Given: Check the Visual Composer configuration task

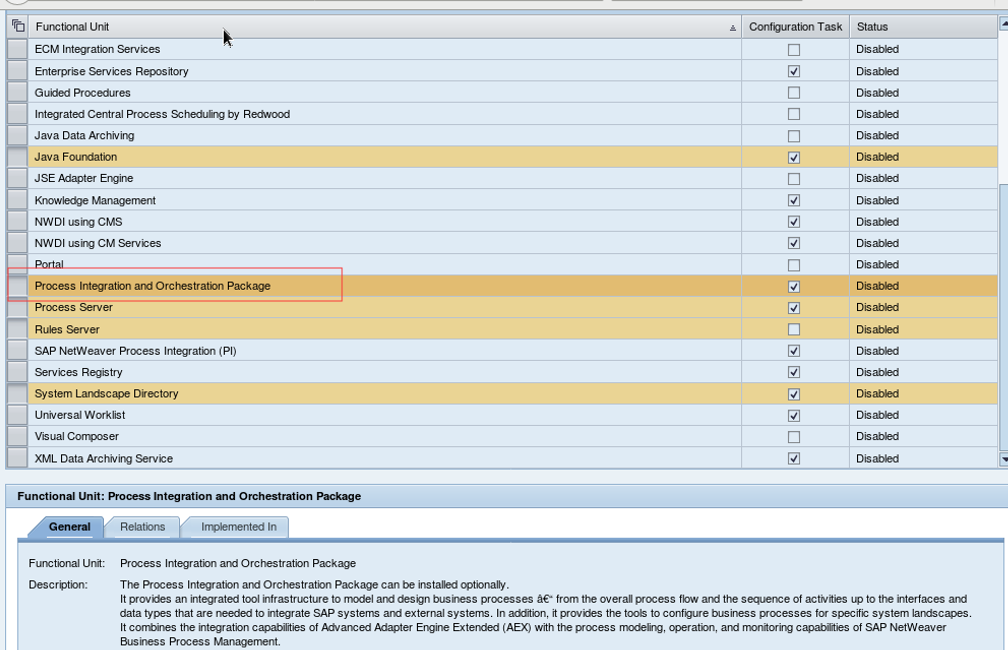Looking at the screenshot, I should pos(795,436).
